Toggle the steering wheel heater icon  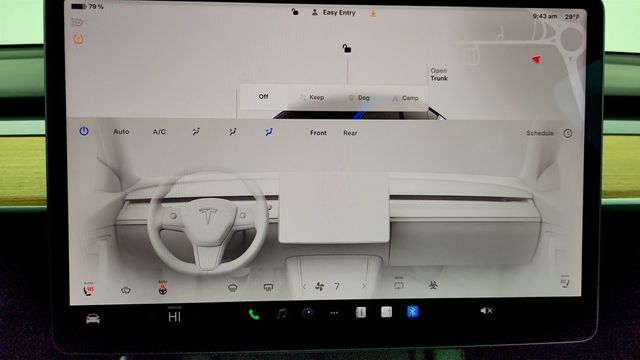pyautogui.click(x=162, y=289)
